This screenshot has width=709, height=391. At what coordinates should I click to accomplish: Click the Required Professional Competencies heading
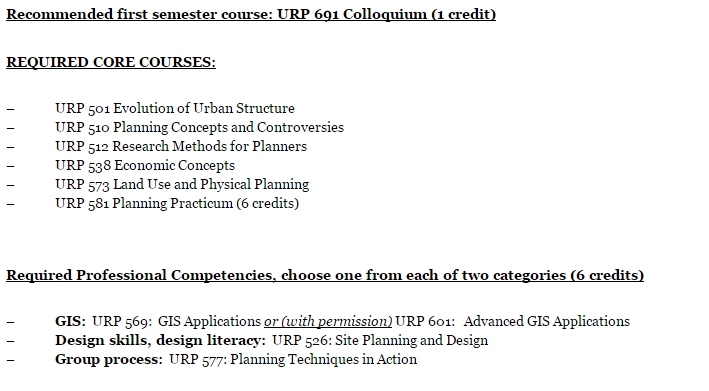(325, 275)
